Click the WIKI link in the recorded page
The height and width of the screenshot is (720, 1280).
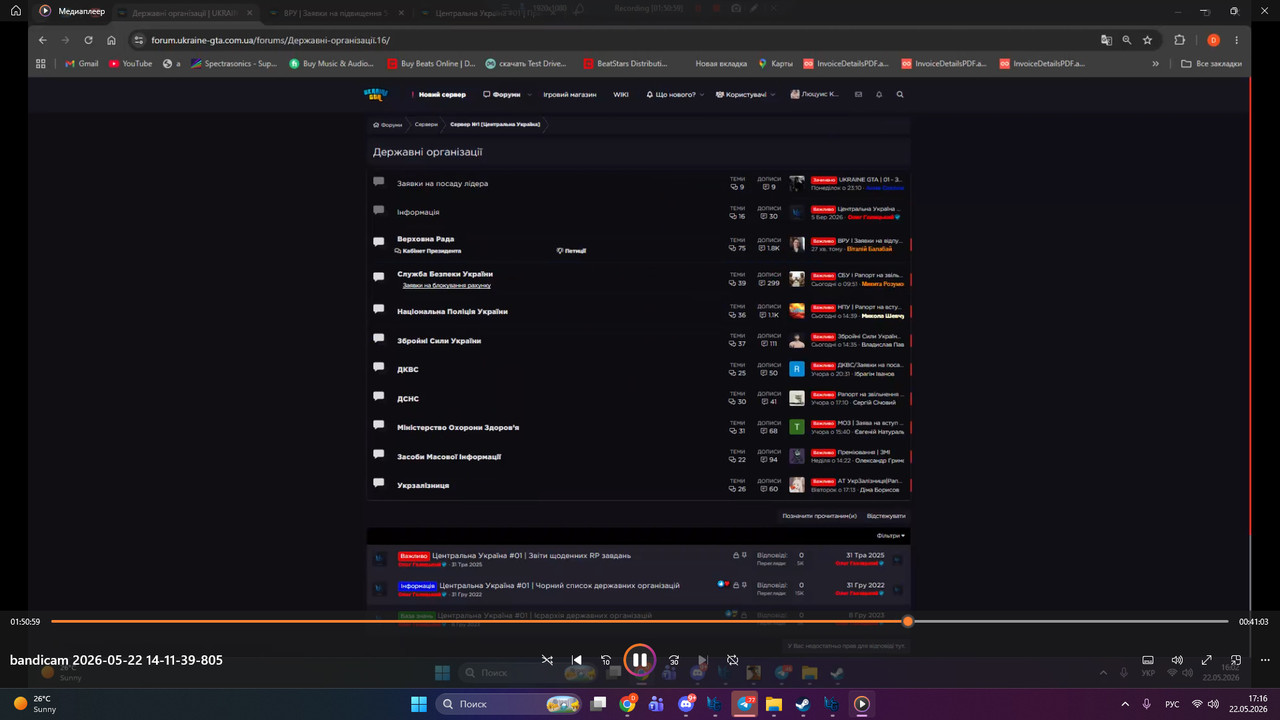[621, 94]
